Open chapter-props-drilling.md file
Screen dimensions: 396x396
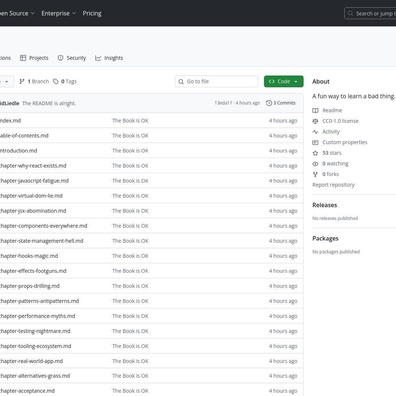[x=30, y=286]
